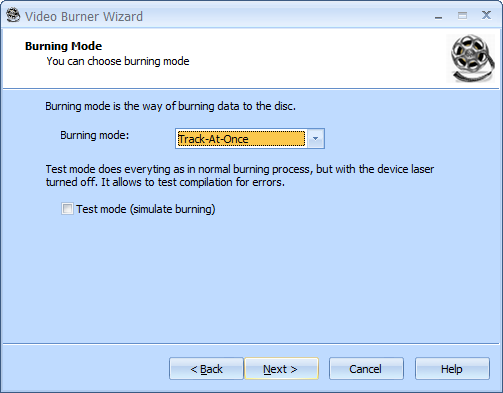Cancel the burning wizard
The width and height of the screenshot is (503, 393).
click(366, 369)
